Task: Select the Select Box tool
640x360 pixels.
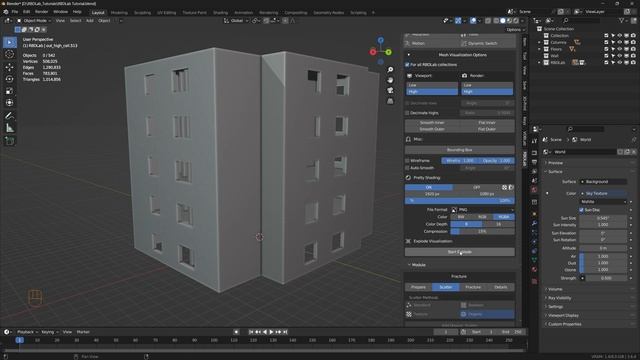Action: (10, 42)
